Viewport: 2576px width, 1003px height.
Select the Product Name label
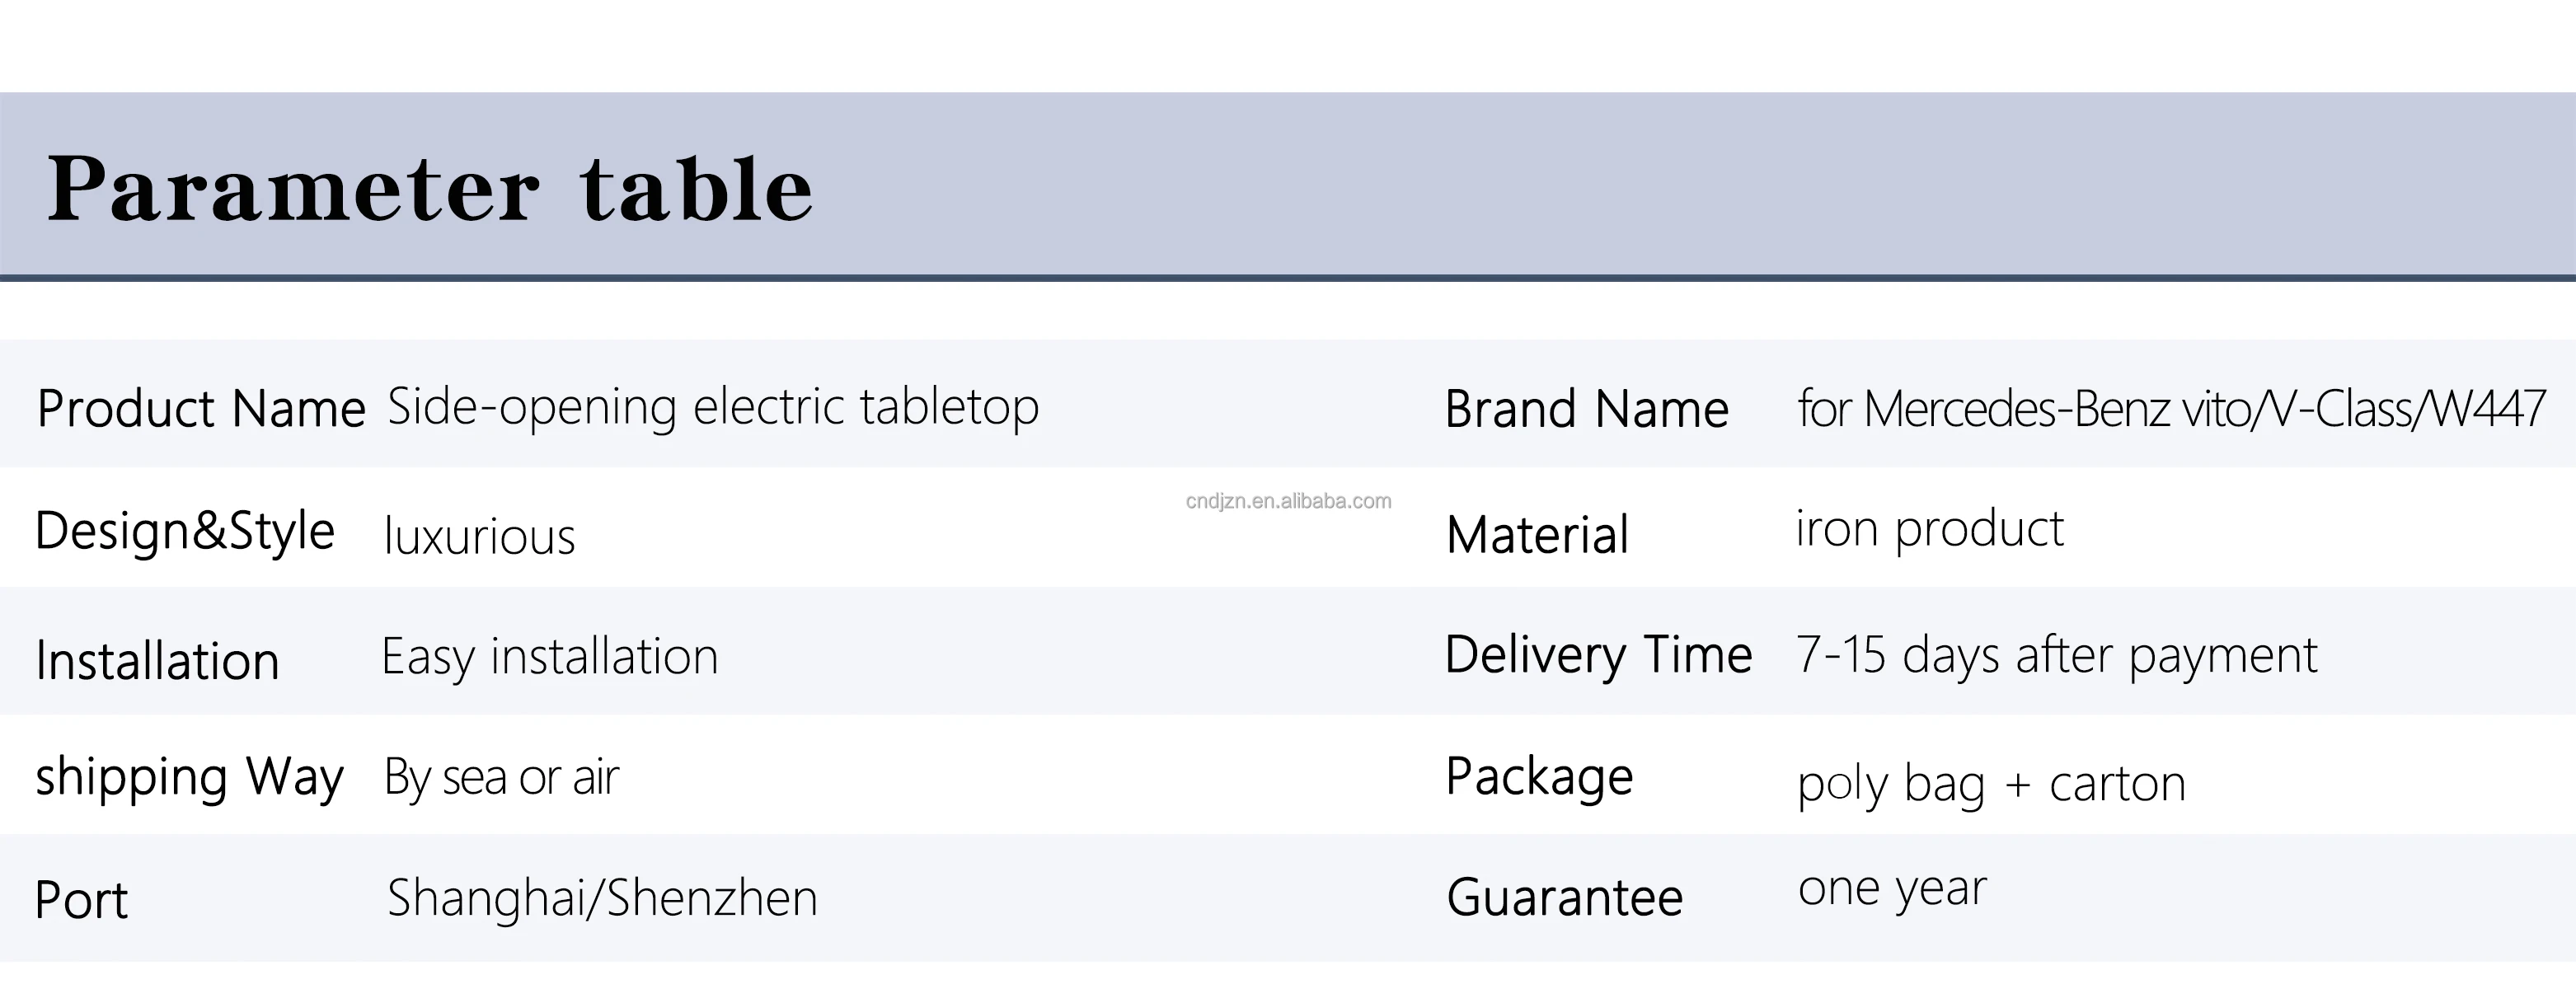click(201, 409)
